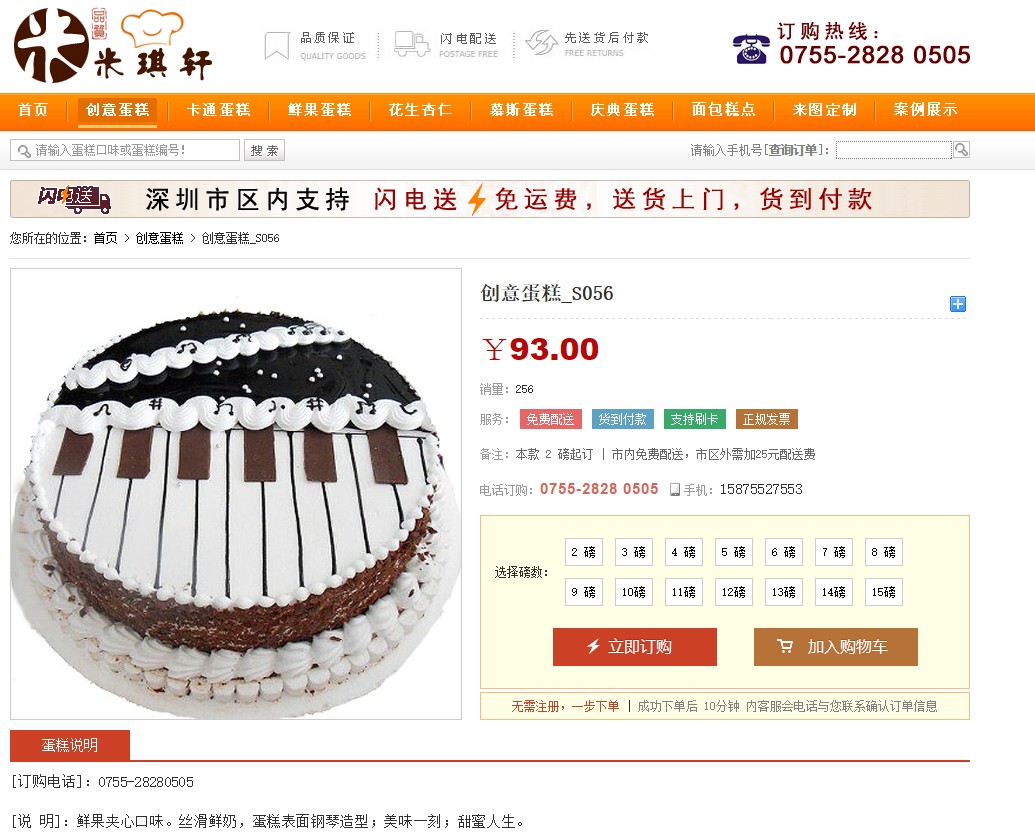Image resolution: width=1035 pixels, height=832 pixels.
Task: Click the quality guarantee bookmark icon
Action: click(277, 46)
